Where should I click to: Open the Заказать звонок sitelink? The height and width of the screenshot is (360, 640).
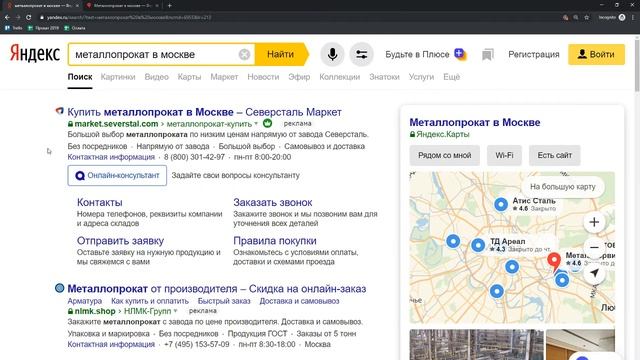pyautogui.click(x=273, y=202)
